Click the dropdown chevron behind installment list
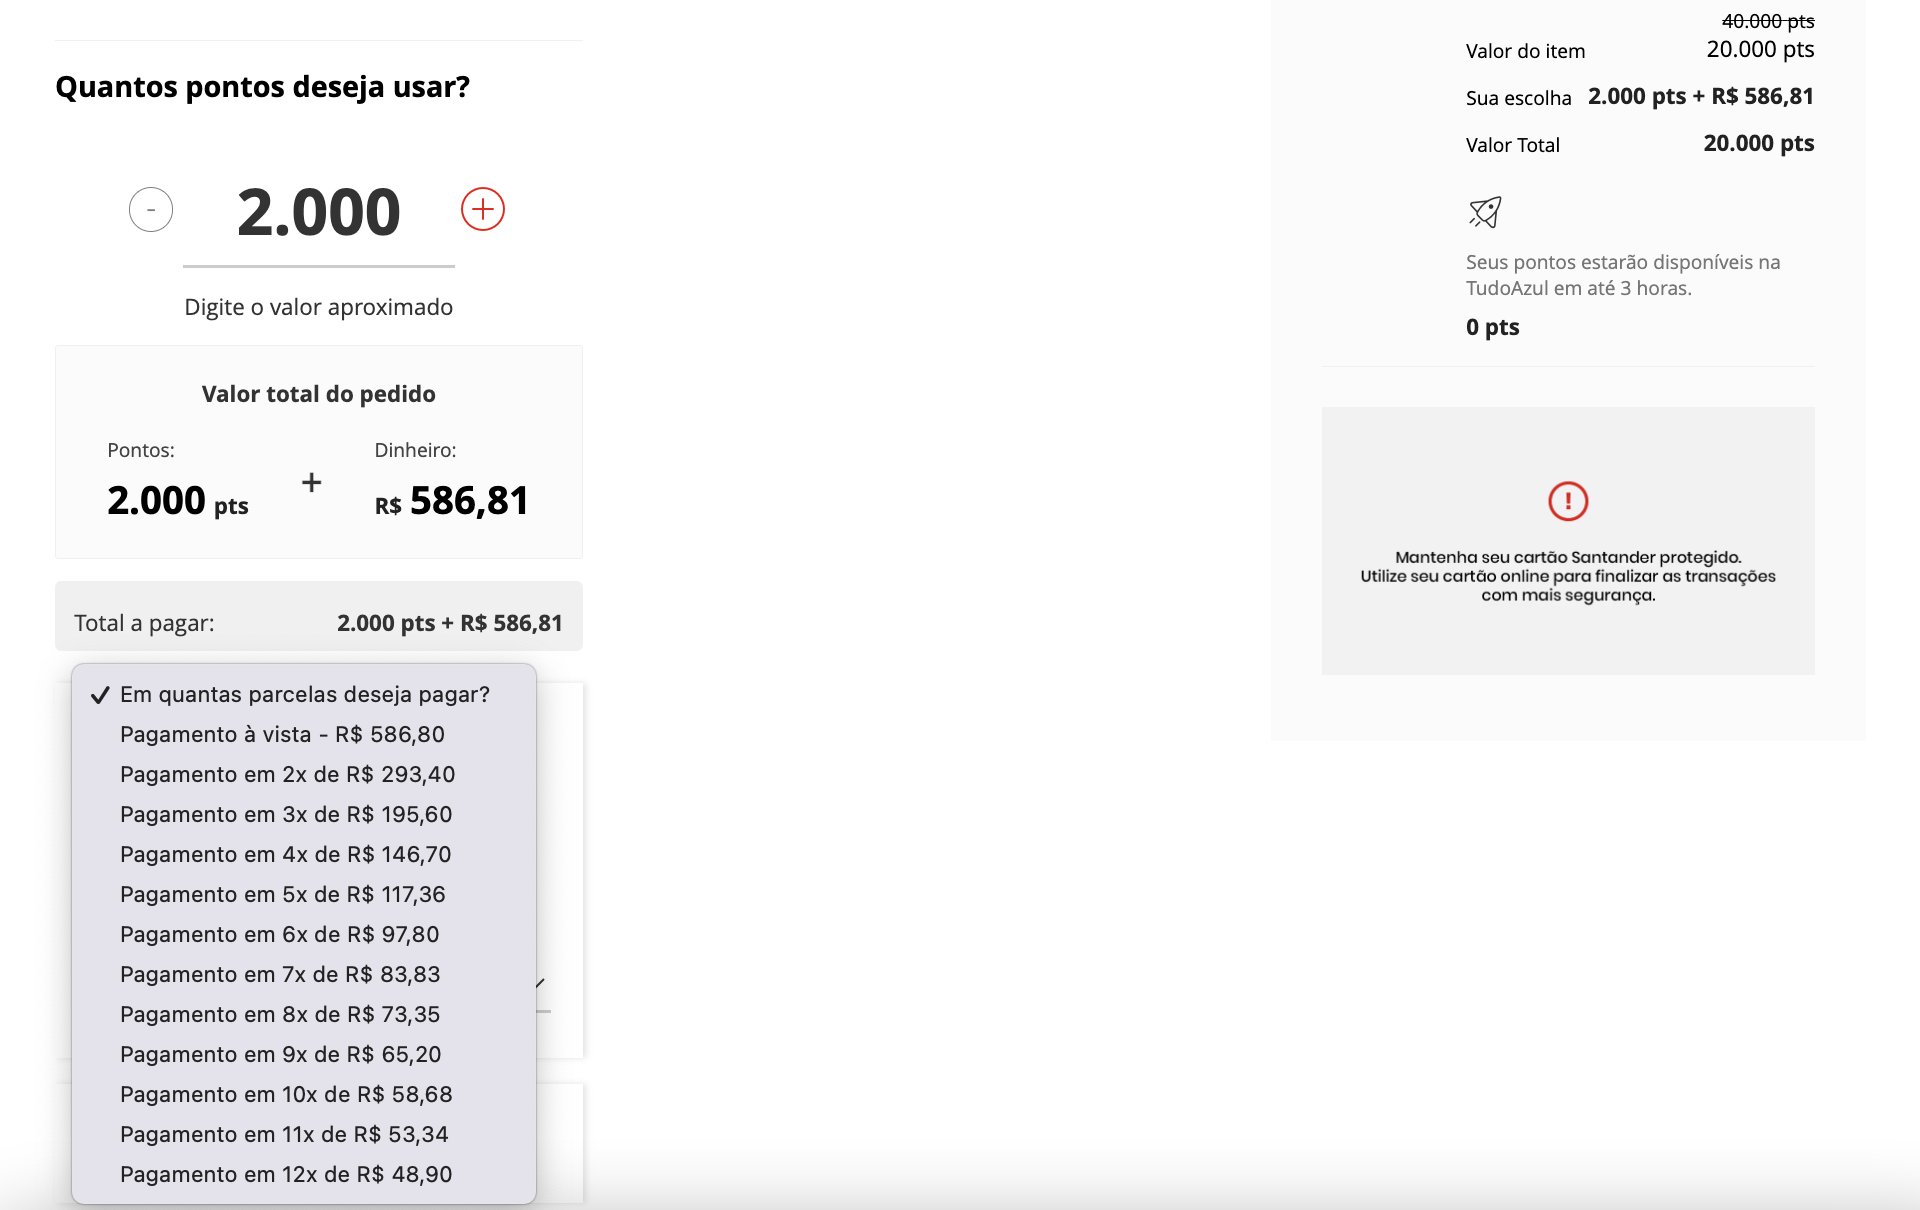 point(541,983)
